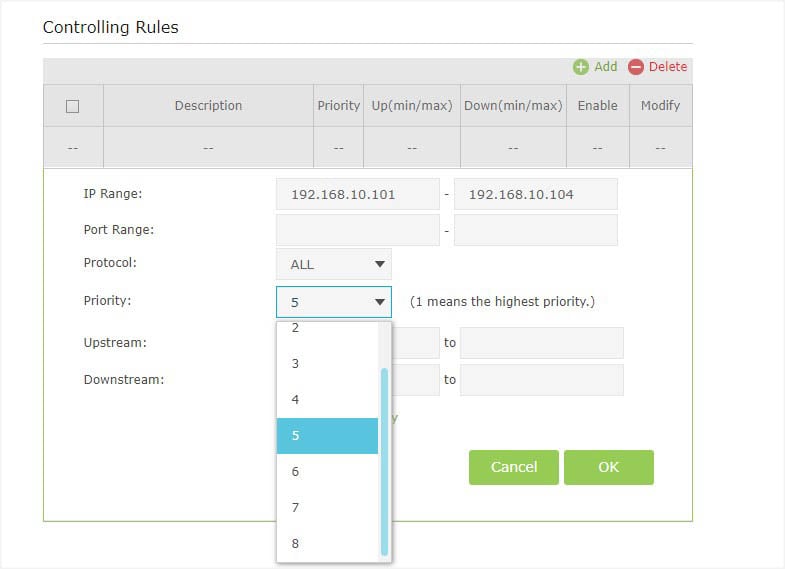Click the Up(min/max) column header
Image resolution: width=785 pixels, height=569 pixels.
(x=412, y=106)
